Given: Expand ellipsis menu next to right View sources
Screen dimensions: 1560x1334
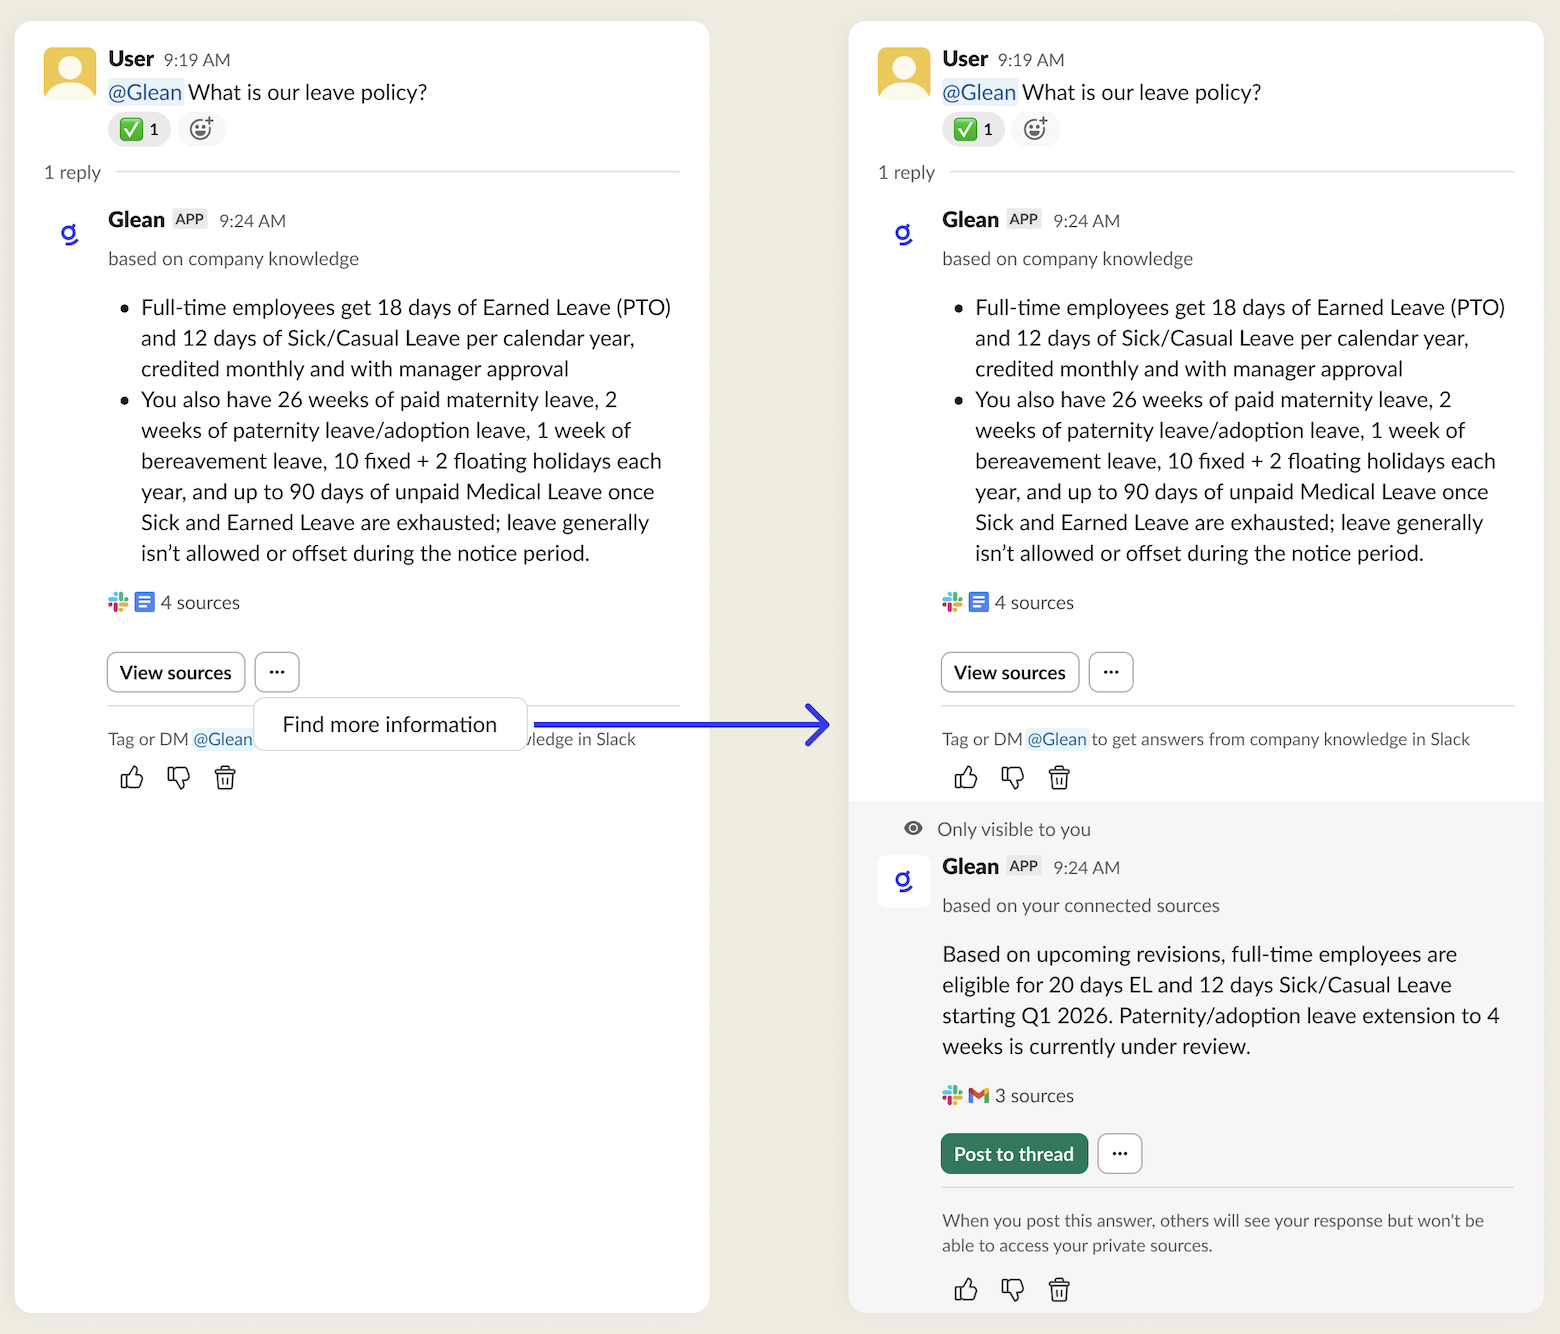Looking at the screenshot, I should pyautogui.click(x=1110, y=672).
